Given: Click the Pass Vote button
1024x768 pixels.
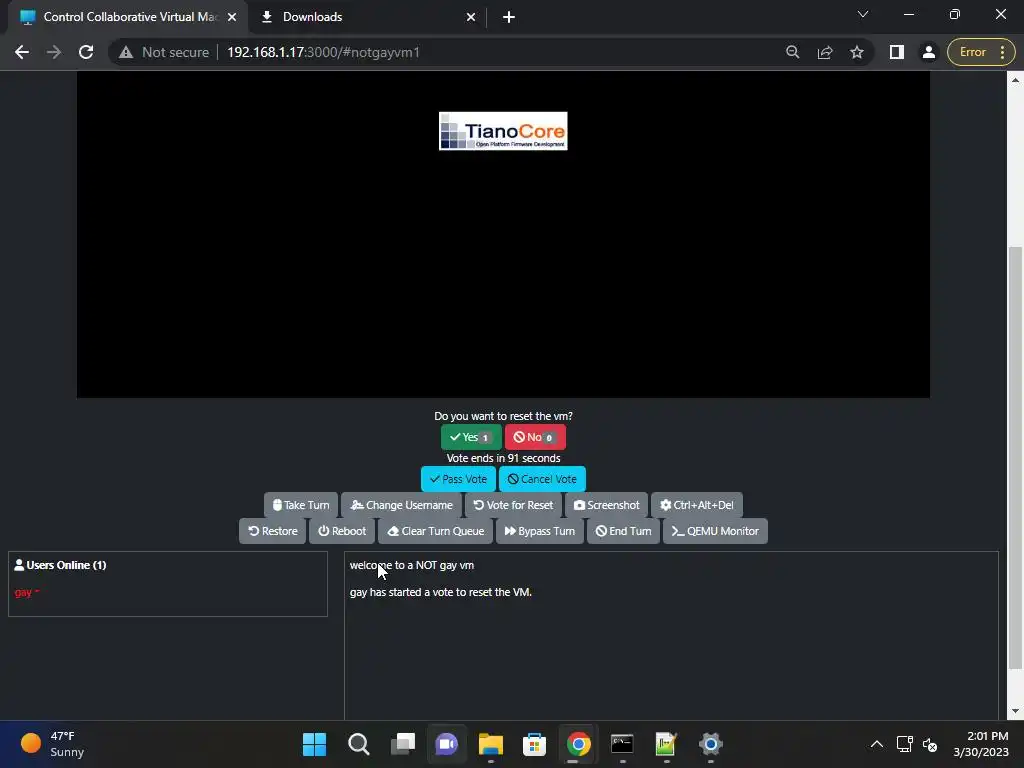Looking at the screenshot, I should [x=458, y=479].
